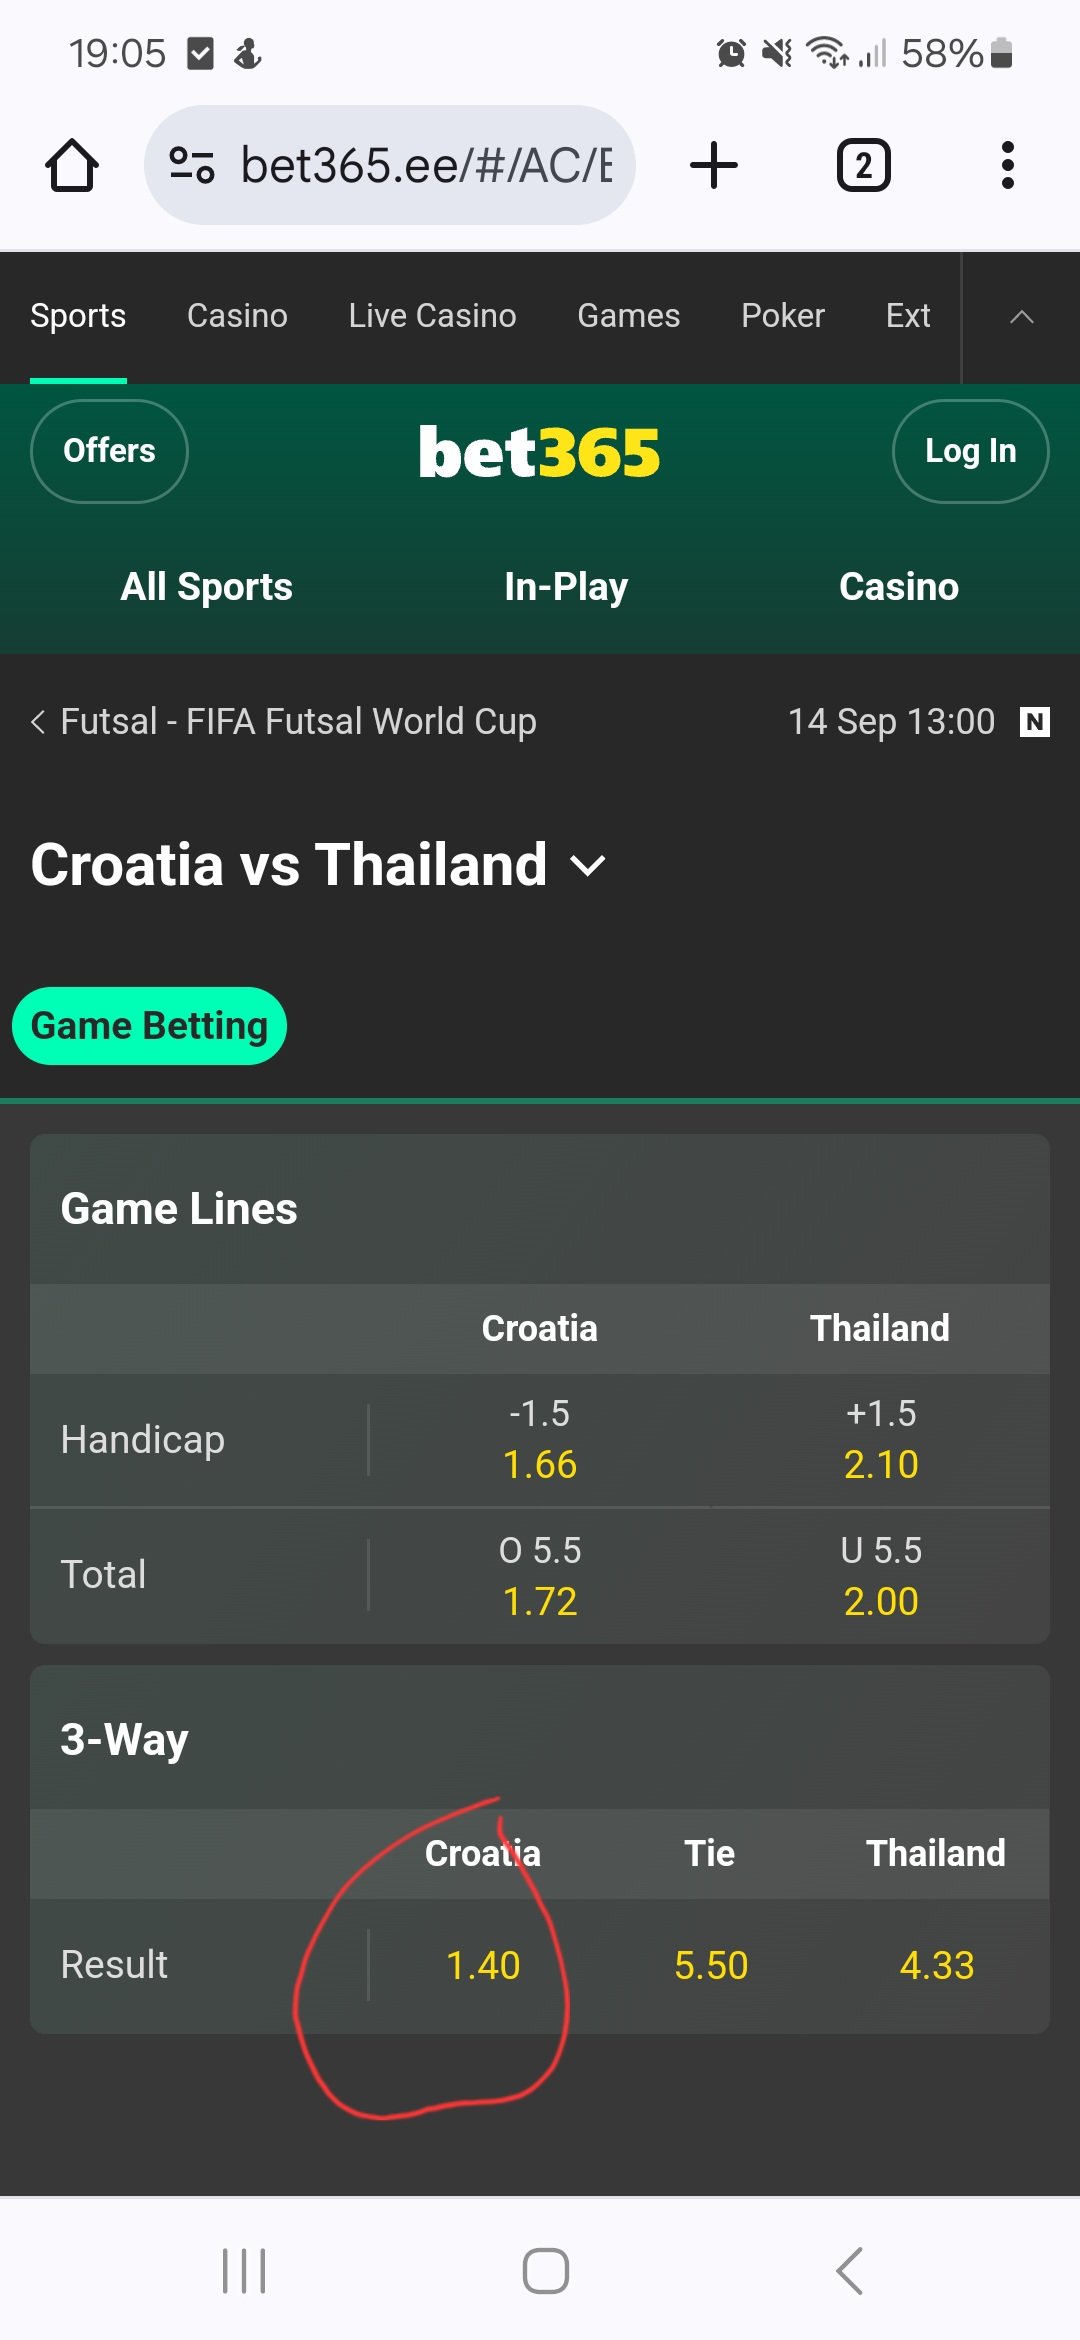Switch to the Live Casino tab
The height and width of the screenshot is (2340, 1080).
click(x=432, y=316)
